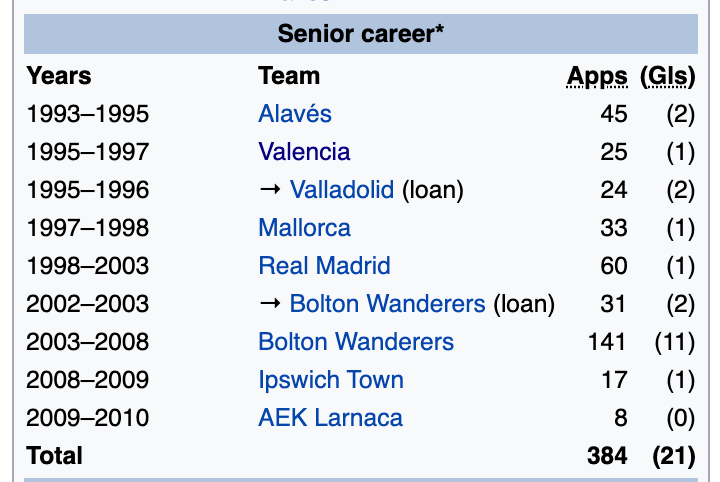Open the AEK Larnaca link
This screenshot has height=482, width=720.
click(x=330, y=418)
